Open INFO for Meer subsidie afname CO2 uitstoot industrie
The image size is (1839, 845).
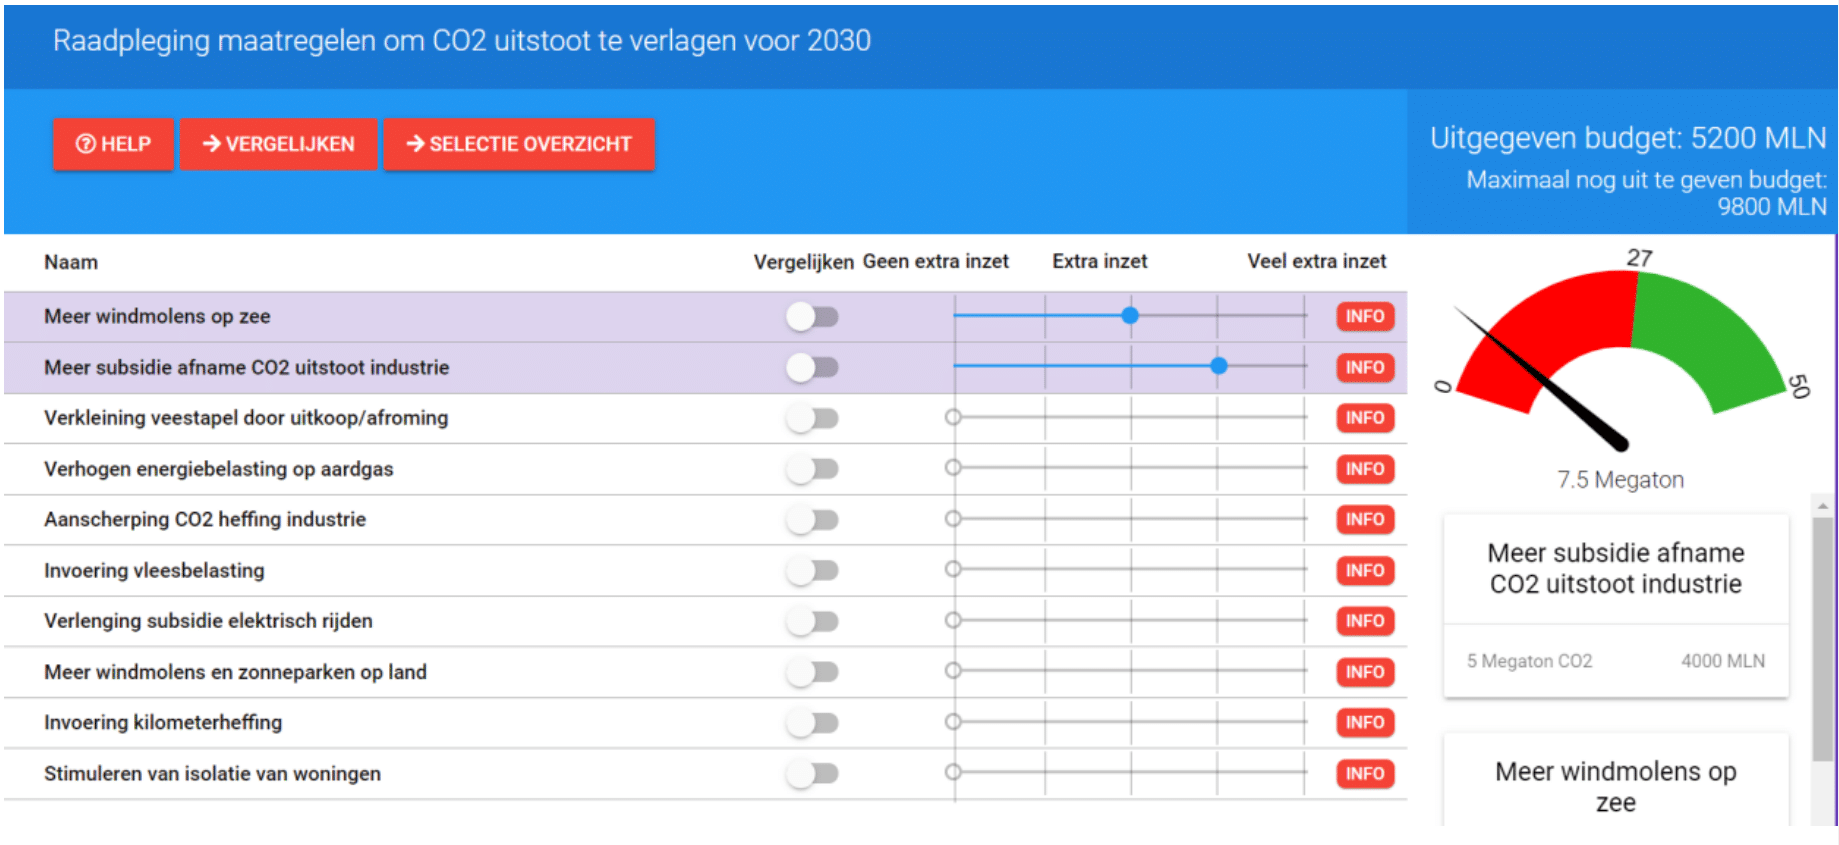pos(1365,368)
